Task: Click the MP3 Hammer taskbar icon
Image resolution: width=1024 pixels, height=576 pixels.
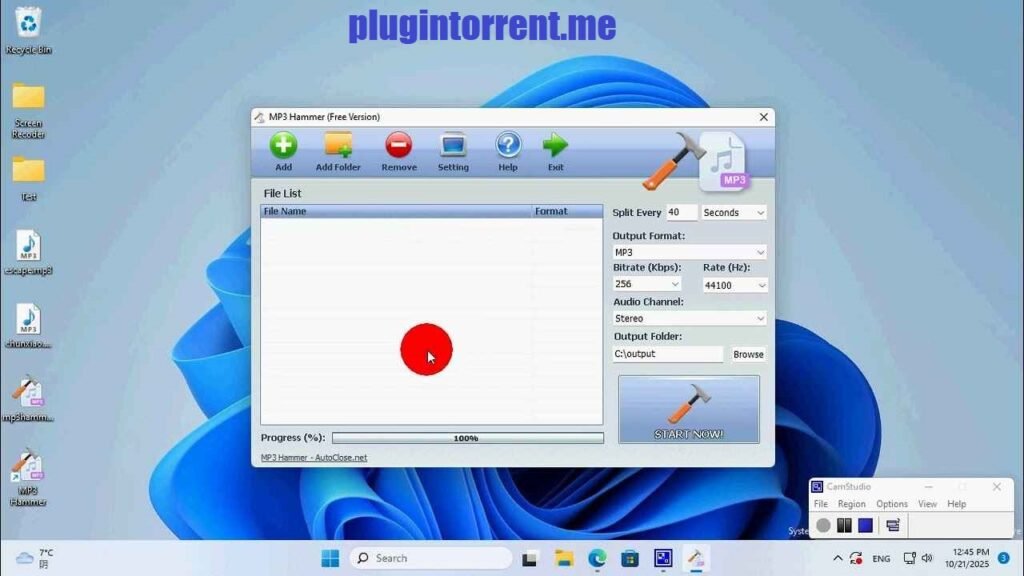Action: (696, 558)
